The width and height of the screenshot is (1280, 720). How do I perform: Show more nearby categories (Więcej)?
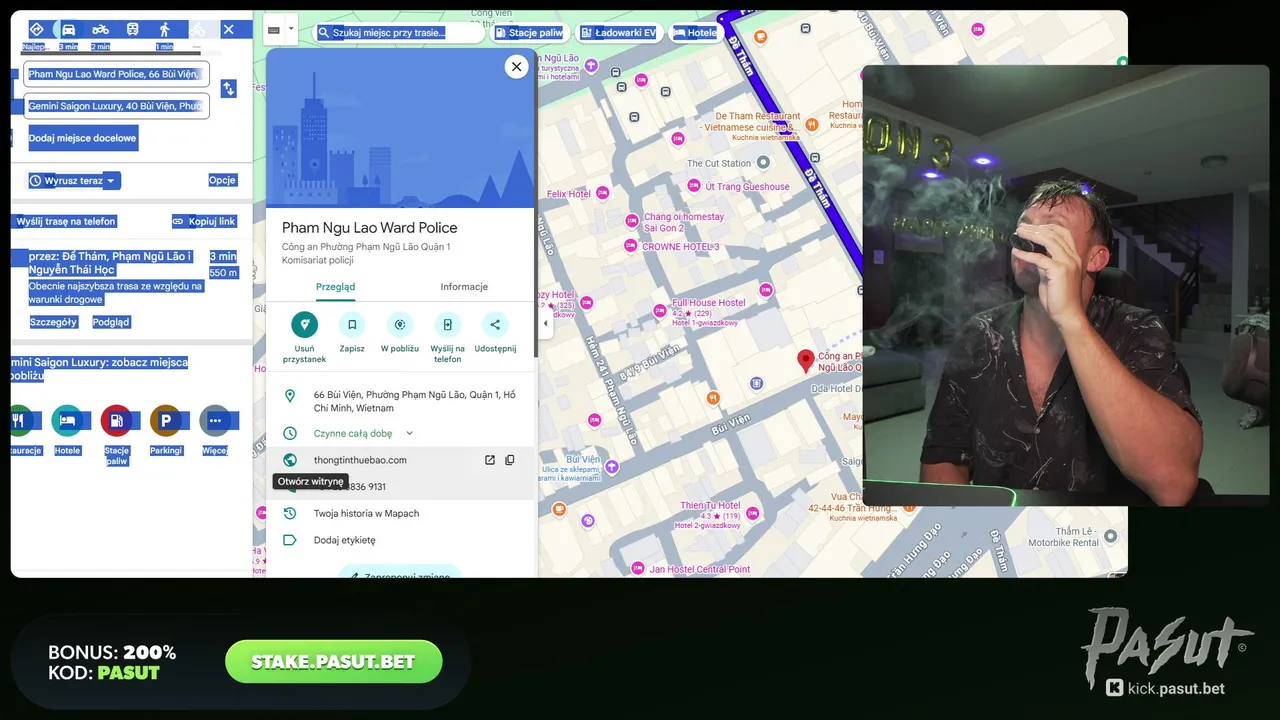215,421
